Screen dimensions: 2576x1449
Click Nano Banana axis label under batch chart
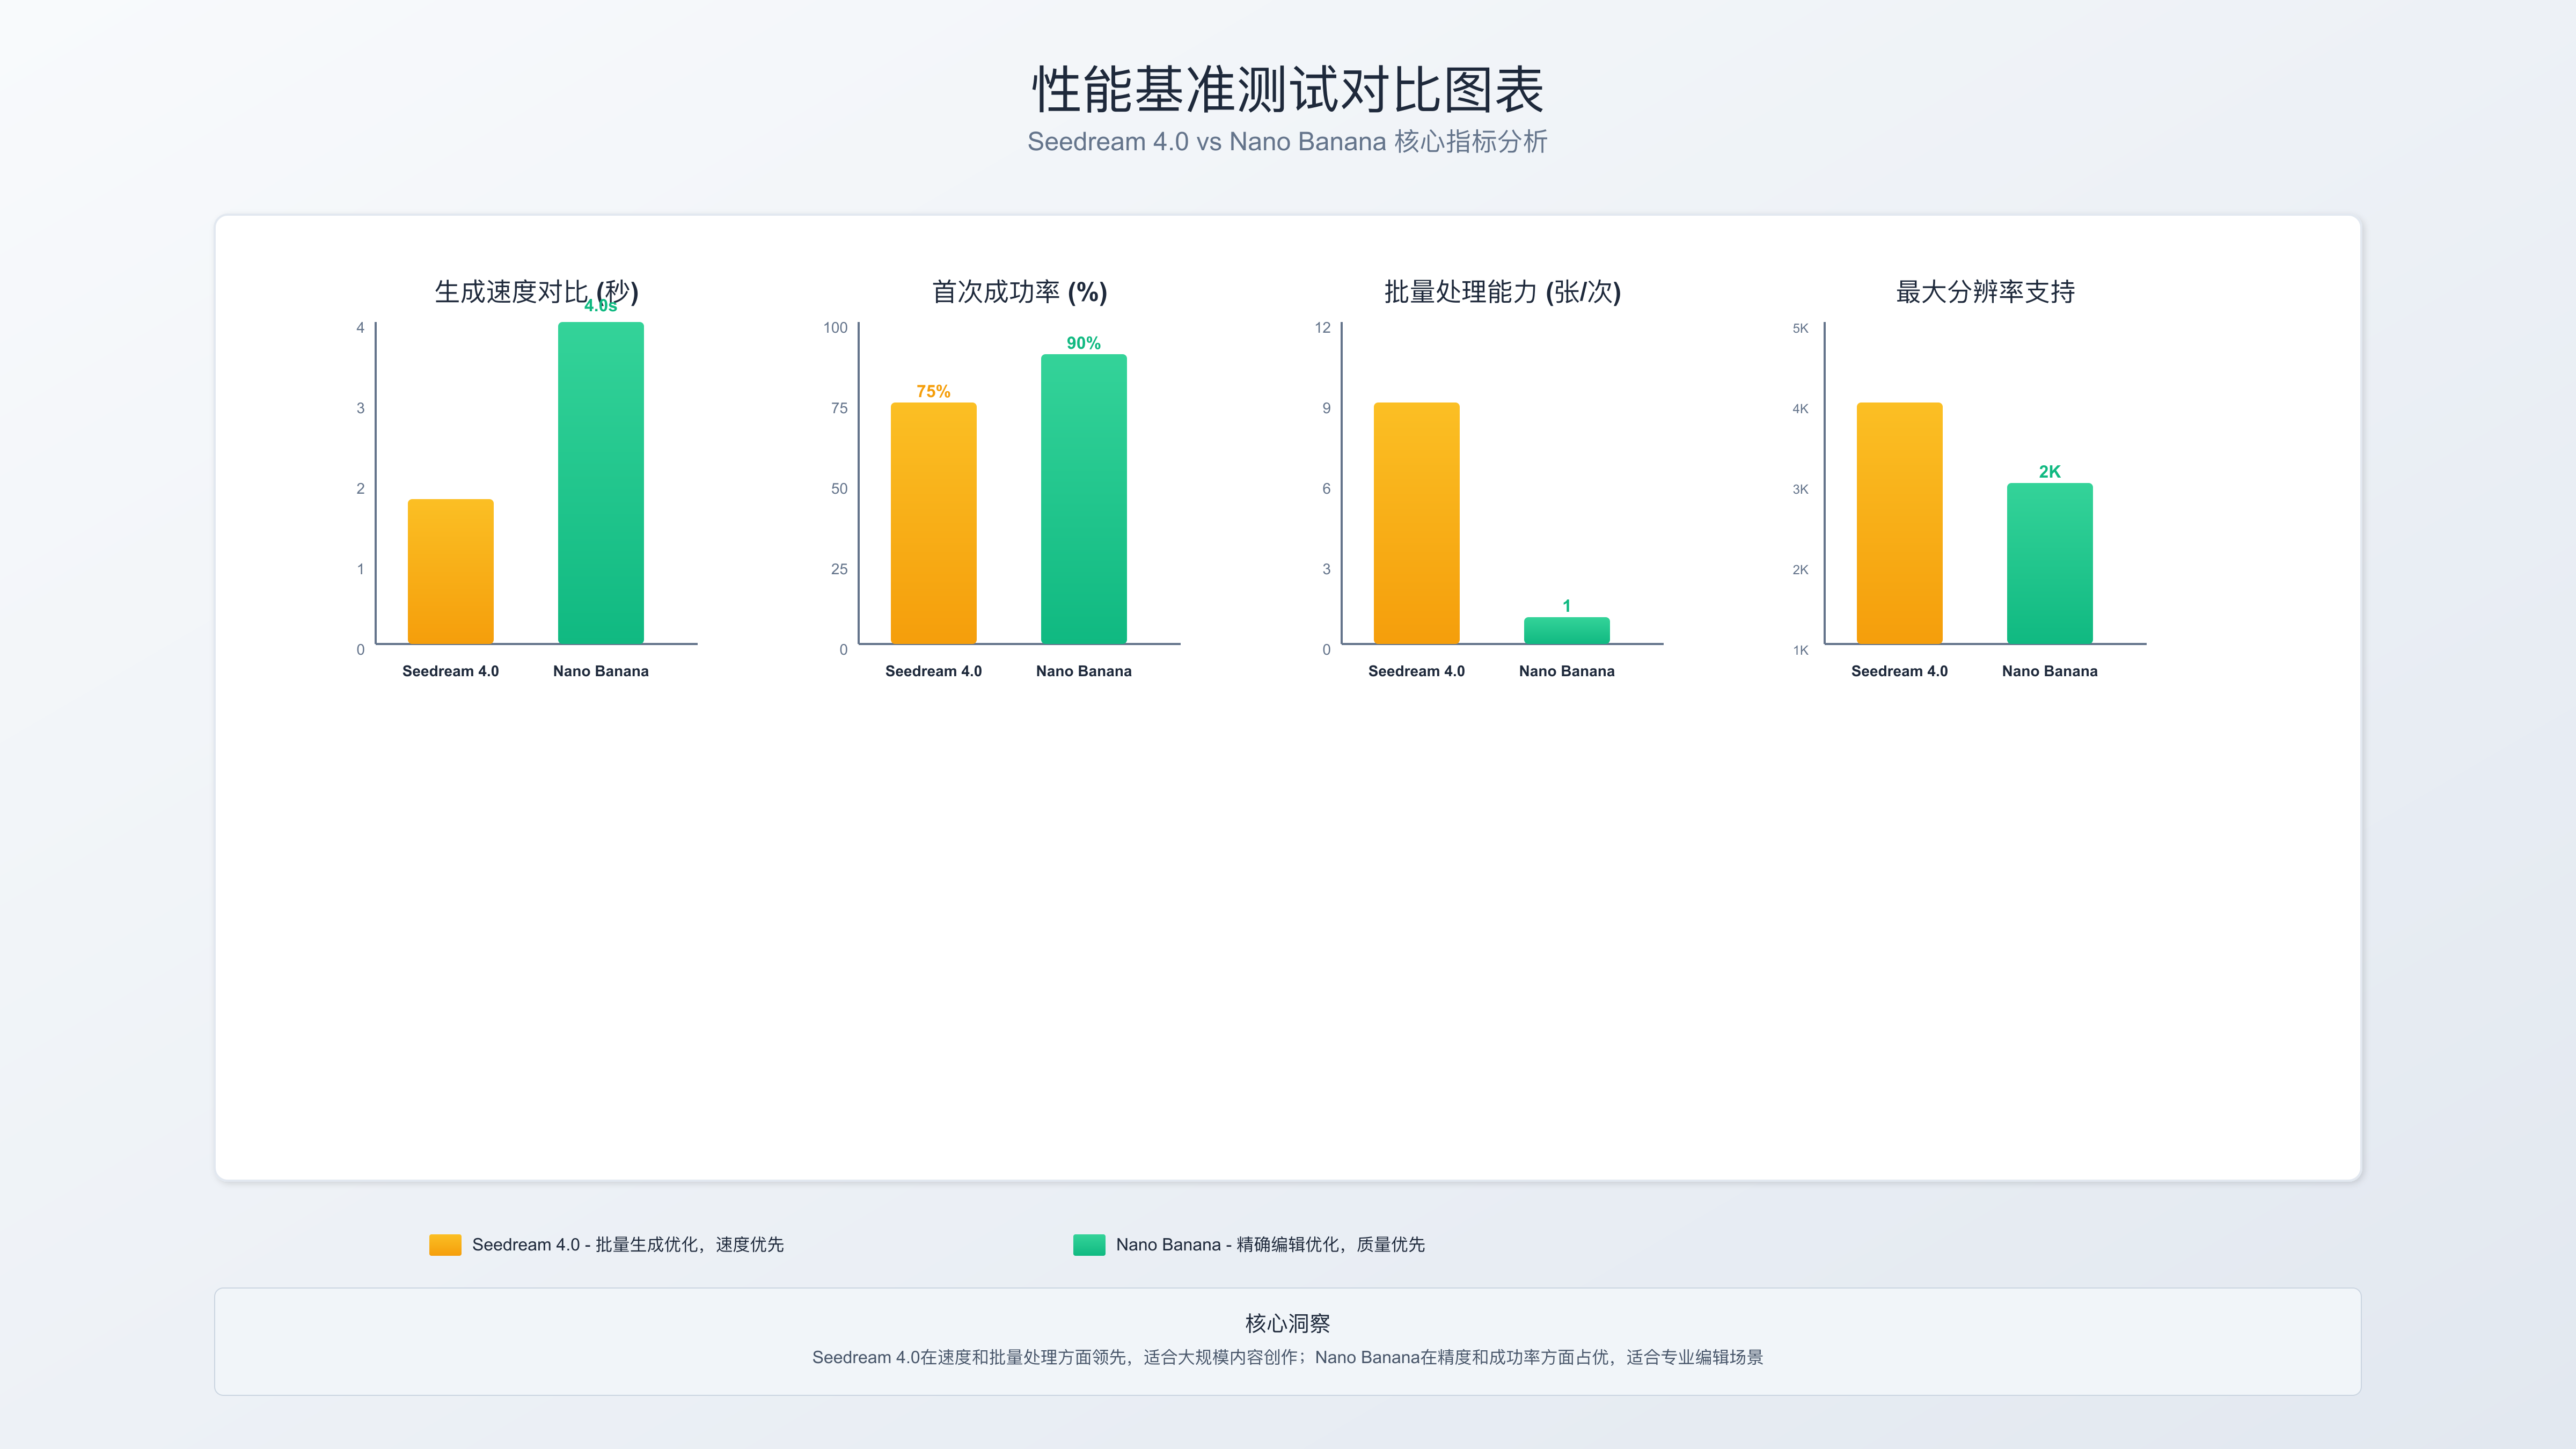(x=1567, y=671)
